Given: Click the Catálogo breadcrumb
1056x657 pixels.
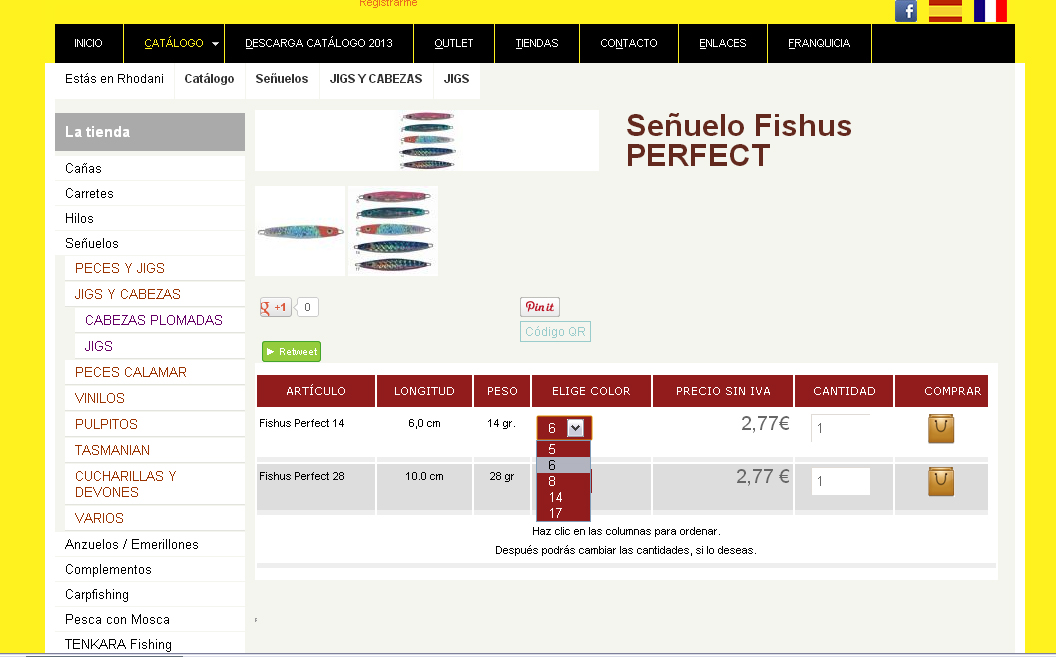Looking at the screenshot, I should (x=209, y=79).
